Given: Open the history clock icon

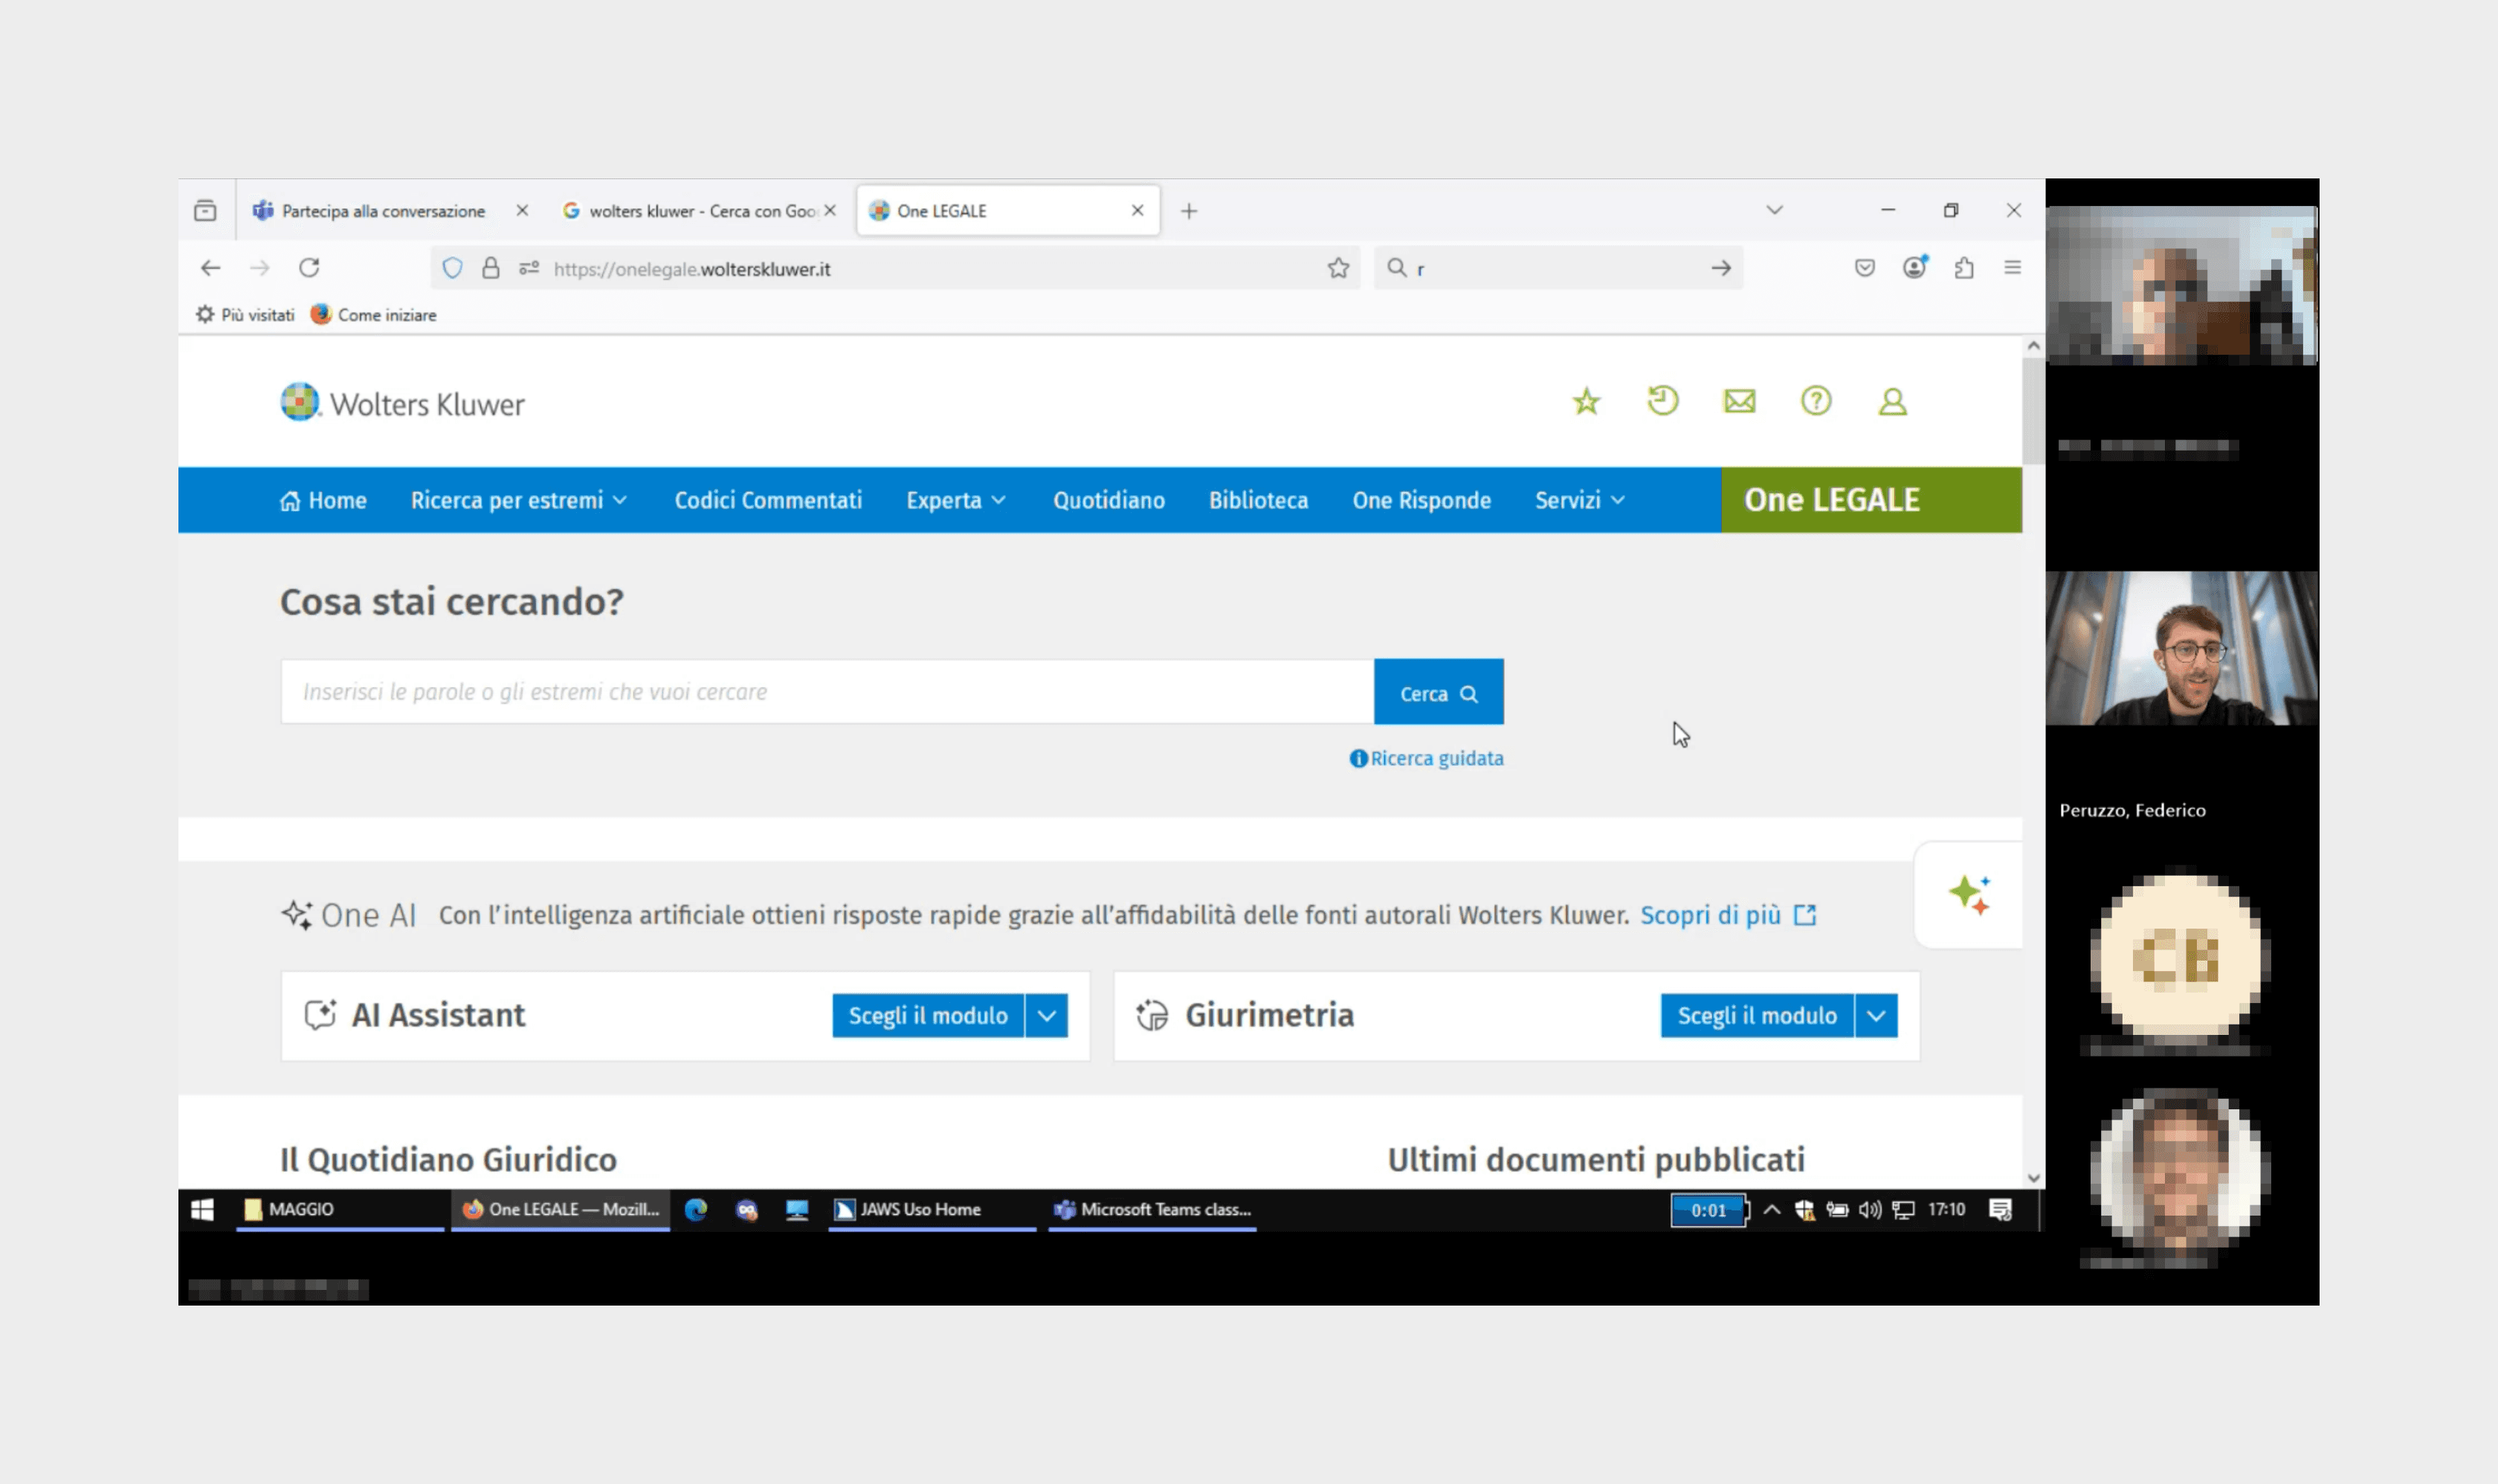Looking at the screenshot, I should (x=1662, y=401).
